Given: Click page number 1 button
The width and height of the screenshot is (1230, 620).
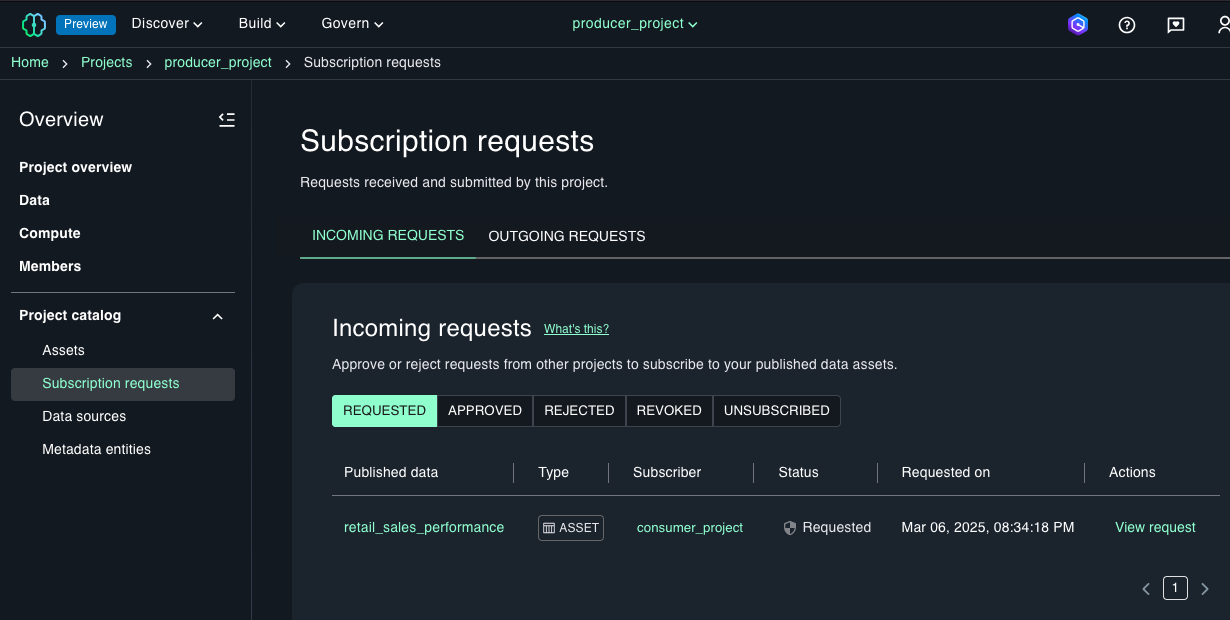Looking at the screenshot, I should coord(1176,588).
